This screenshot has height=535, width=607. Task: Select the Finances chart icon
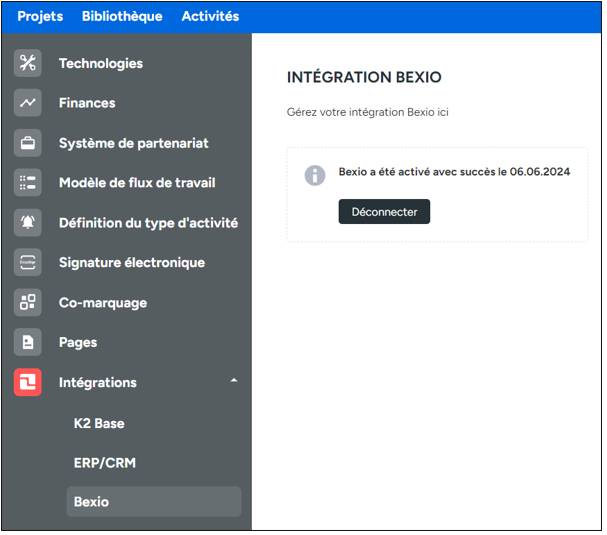click(x=28, y=103)
